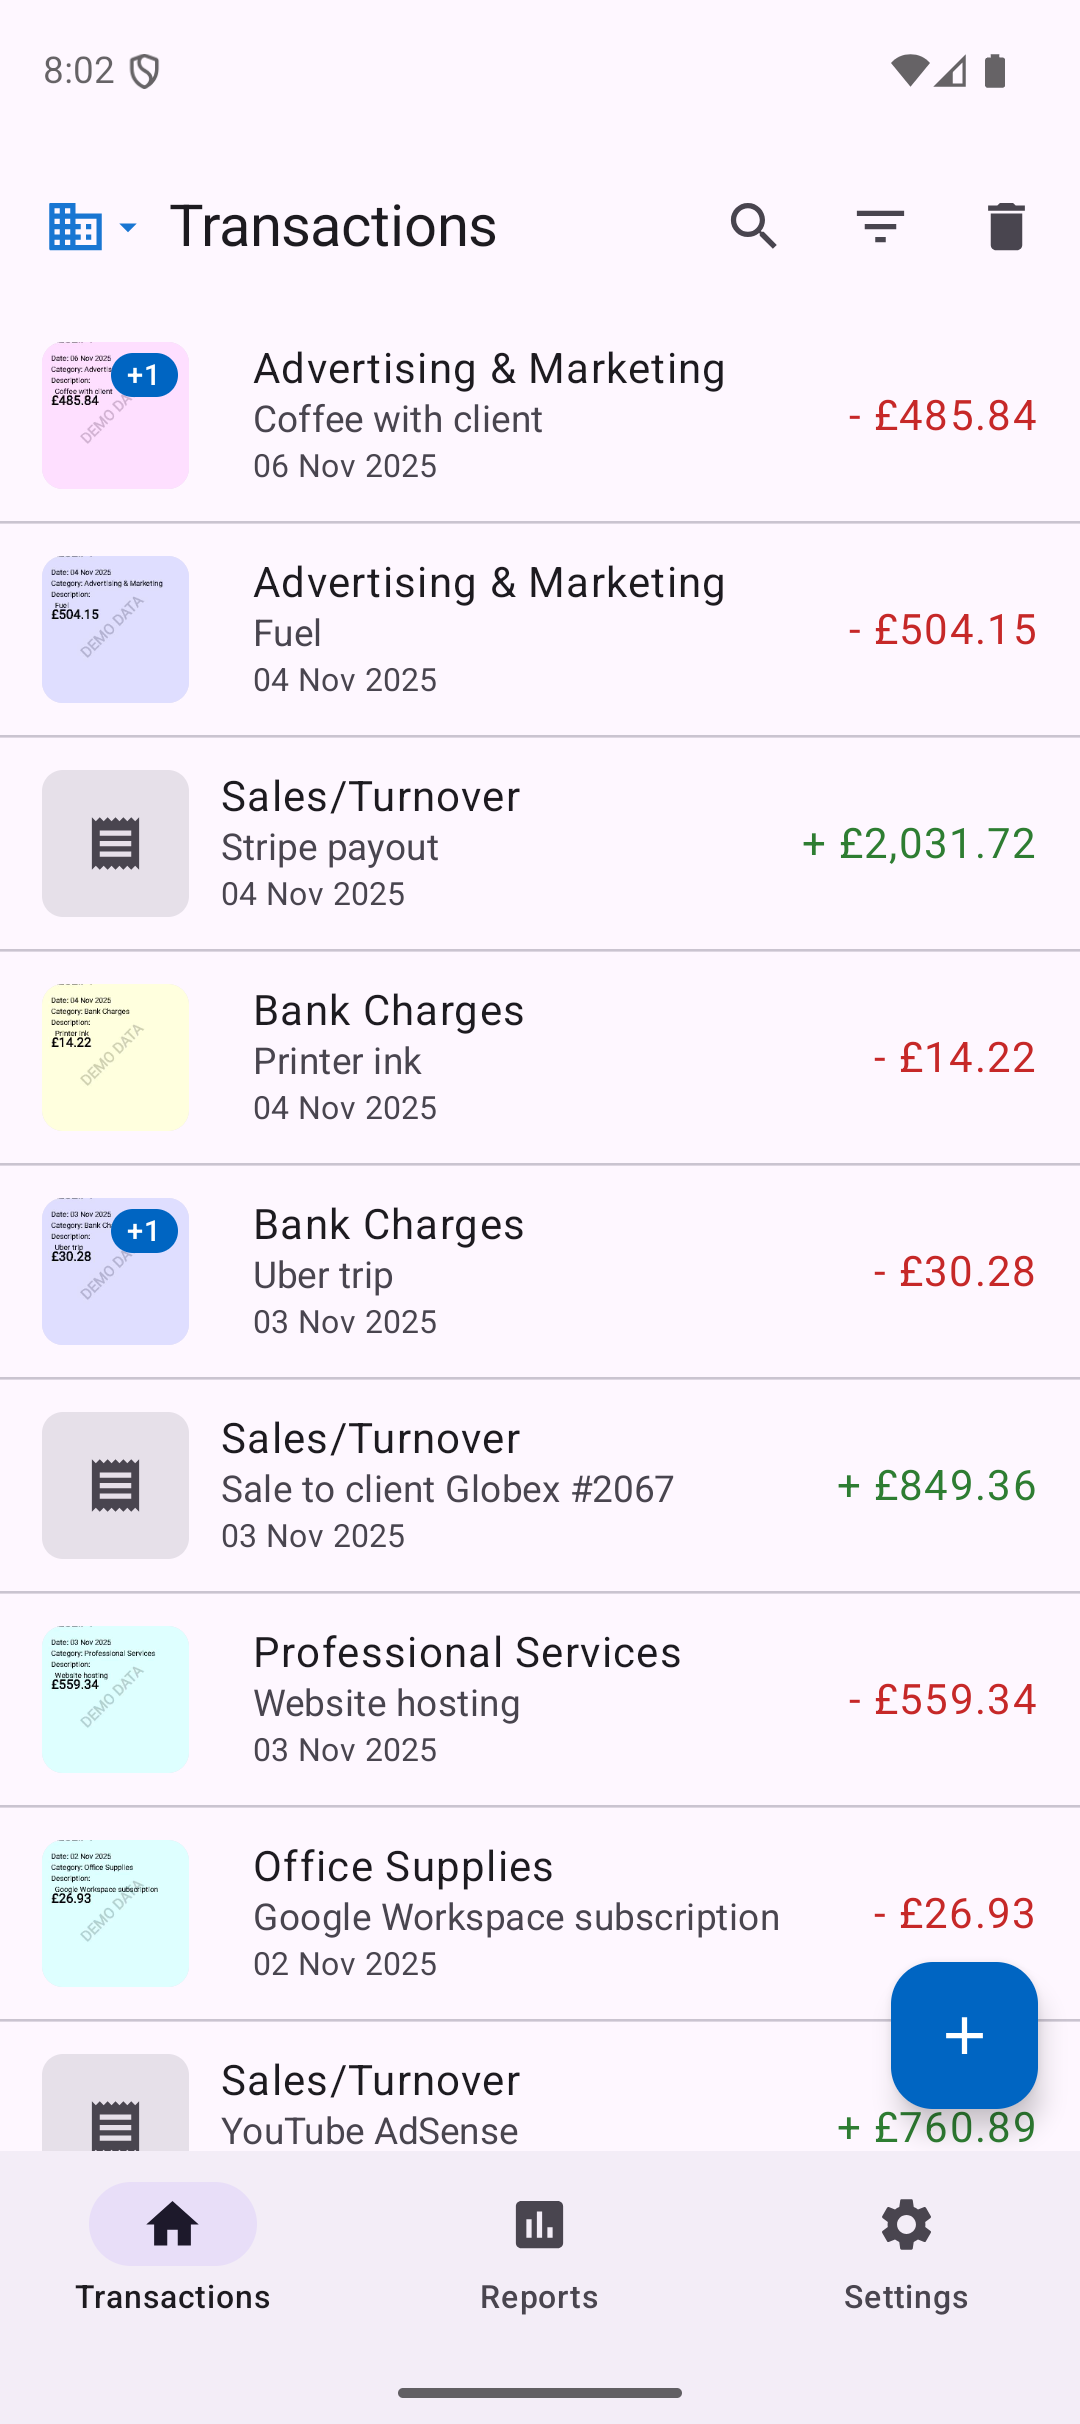
Task: Open the search transactions icon
Action: coord(753,226)
